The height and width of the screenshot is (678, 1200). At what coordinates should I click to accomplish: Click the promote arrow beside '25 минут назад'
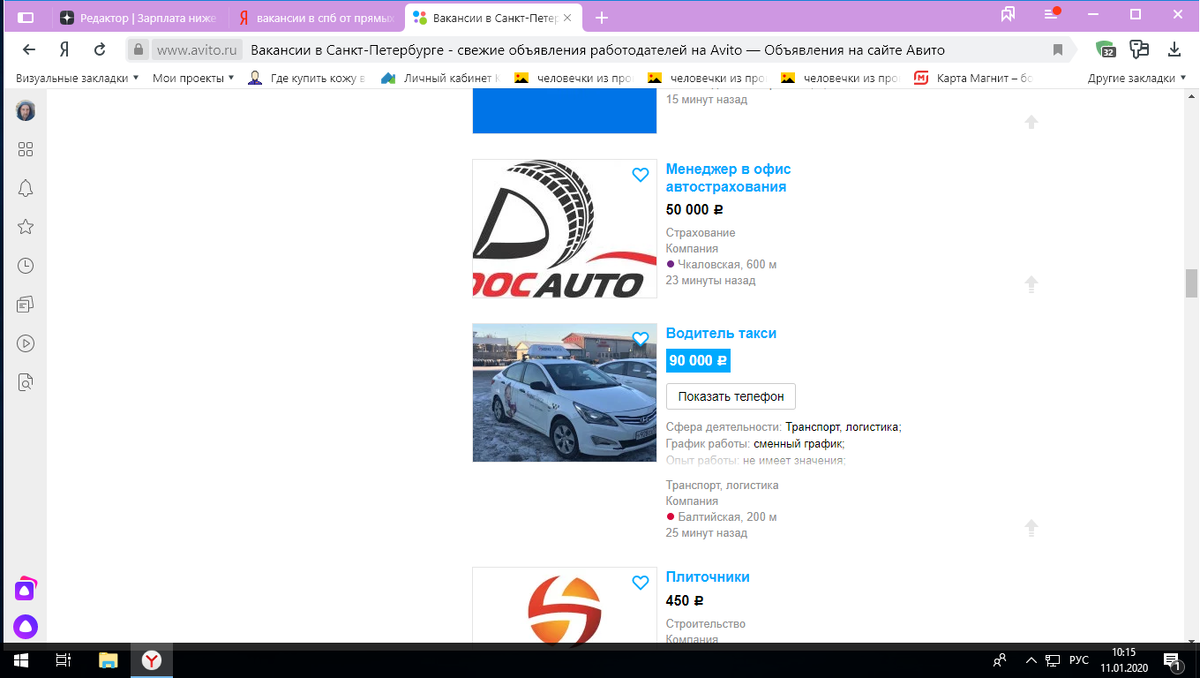[x=1031, y=527]
